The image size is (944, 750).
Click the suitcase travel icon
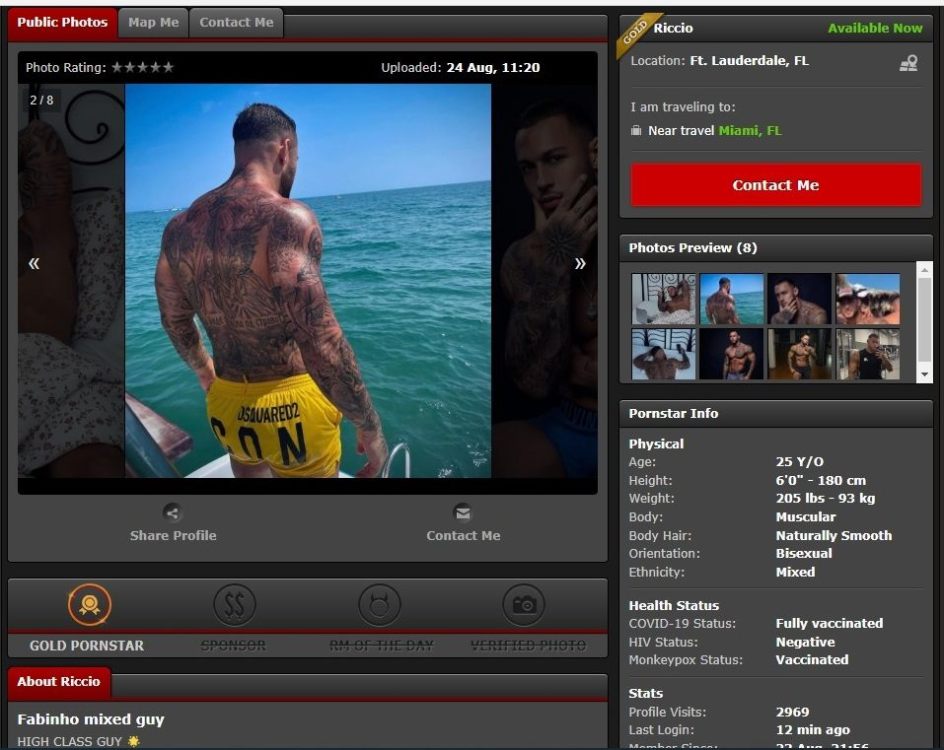coord(636,131)
